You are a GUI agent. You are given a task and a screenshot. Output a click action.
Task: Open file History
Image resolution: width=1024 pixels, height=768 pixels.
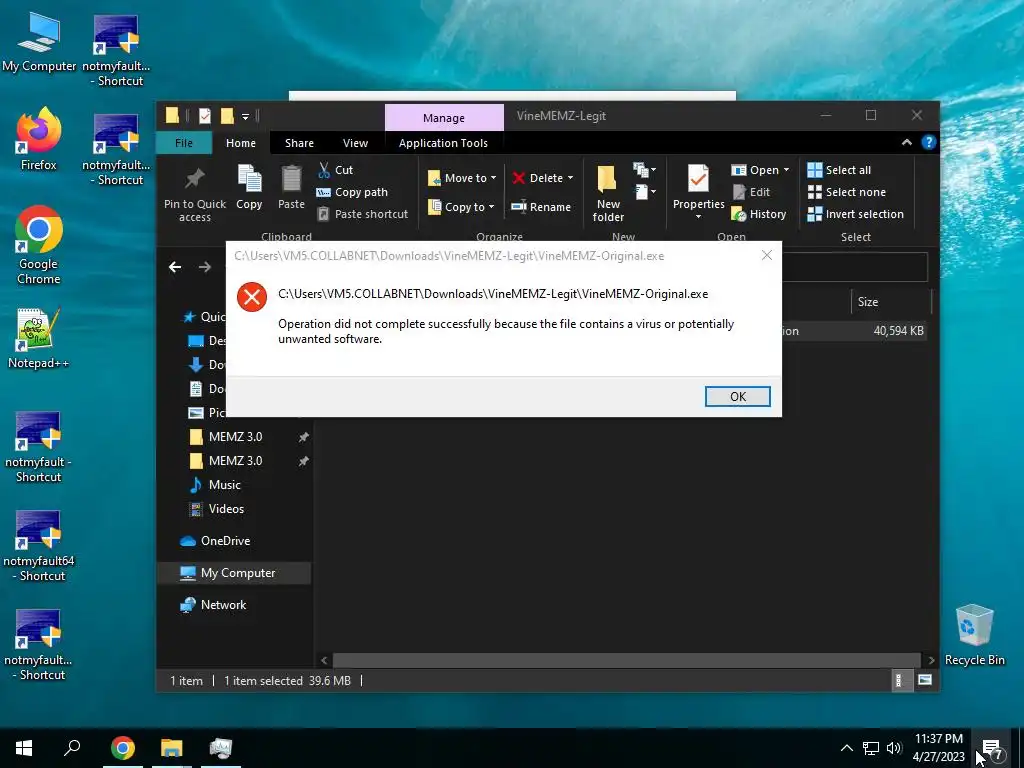pyautogui.click(x=759, y=214)
